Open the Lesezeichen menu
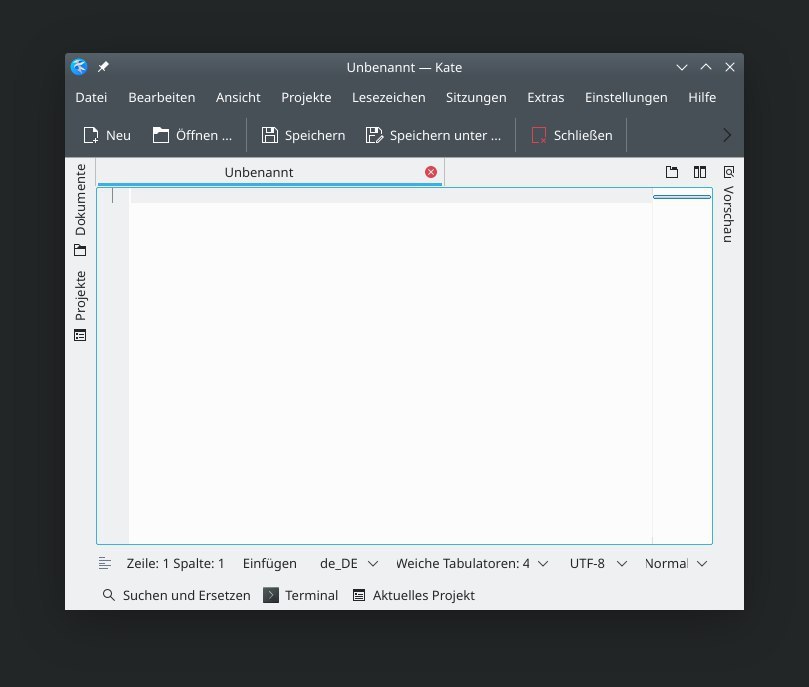 [389, 97]
